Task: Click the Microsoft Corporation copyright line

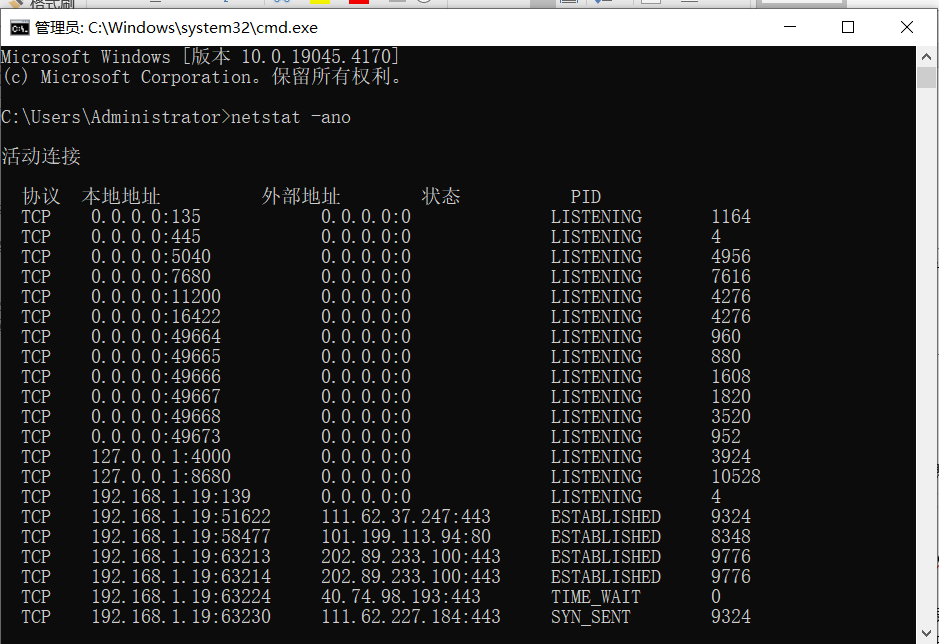Action: (x=201, y=77)
